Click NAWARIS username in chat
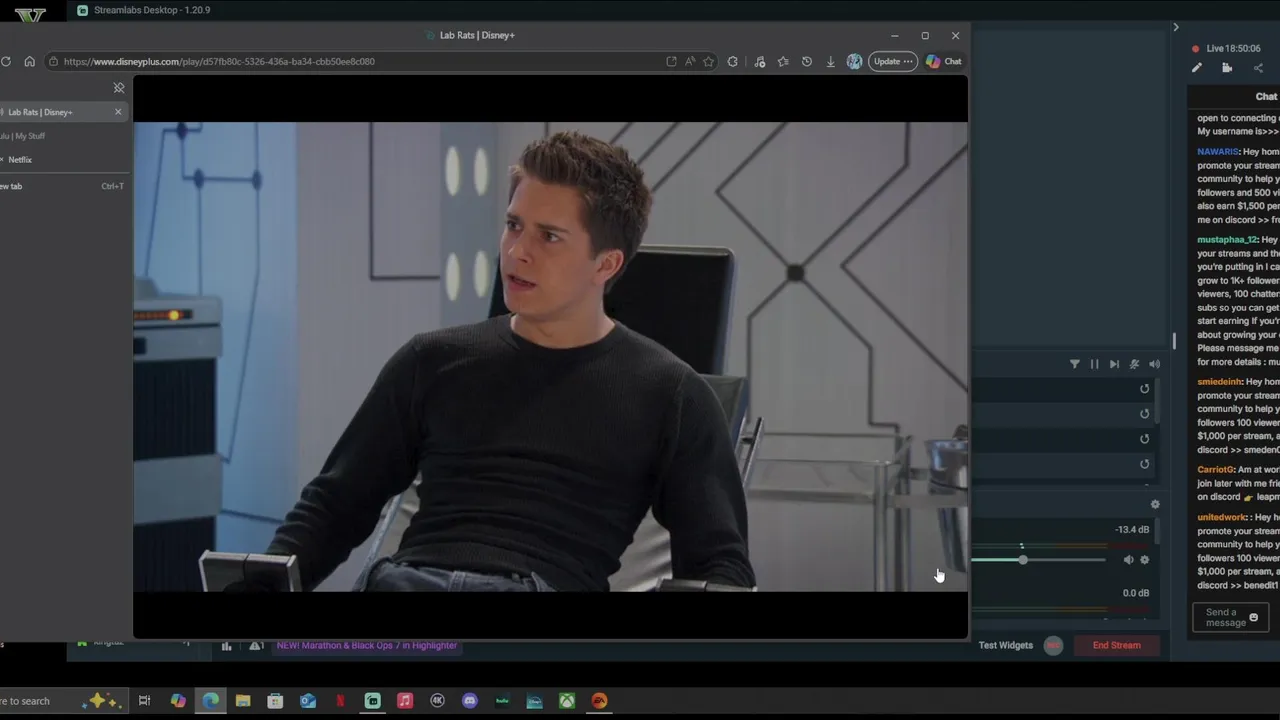The image size is (1280, 720). [x=1217, y=152]
